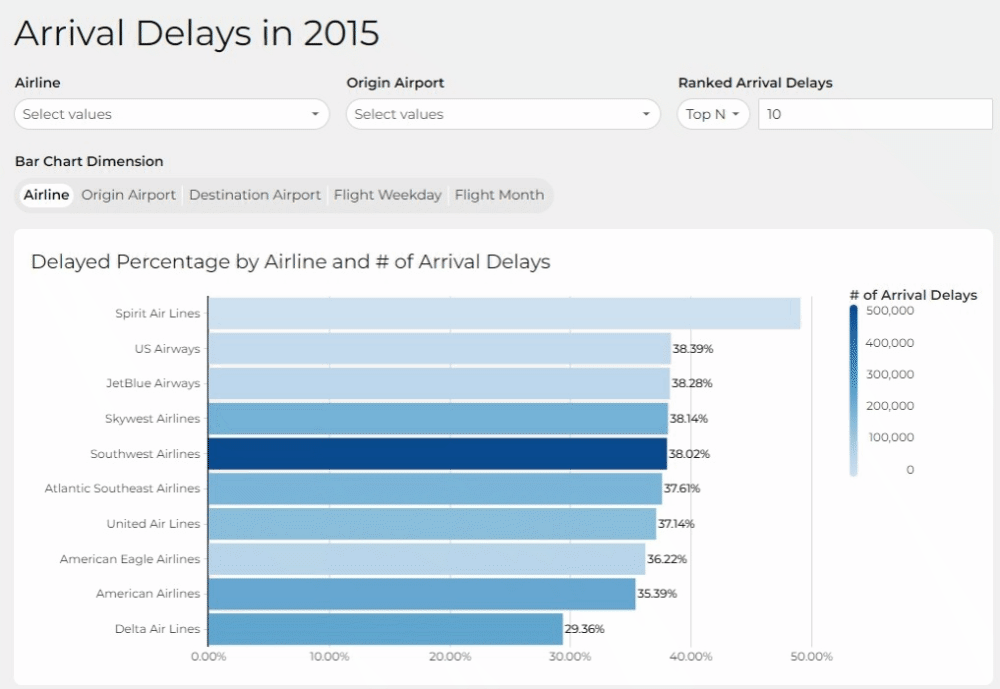
Task: Click the American Eagle Airlines axis label
Action: (x=130, y=559)
